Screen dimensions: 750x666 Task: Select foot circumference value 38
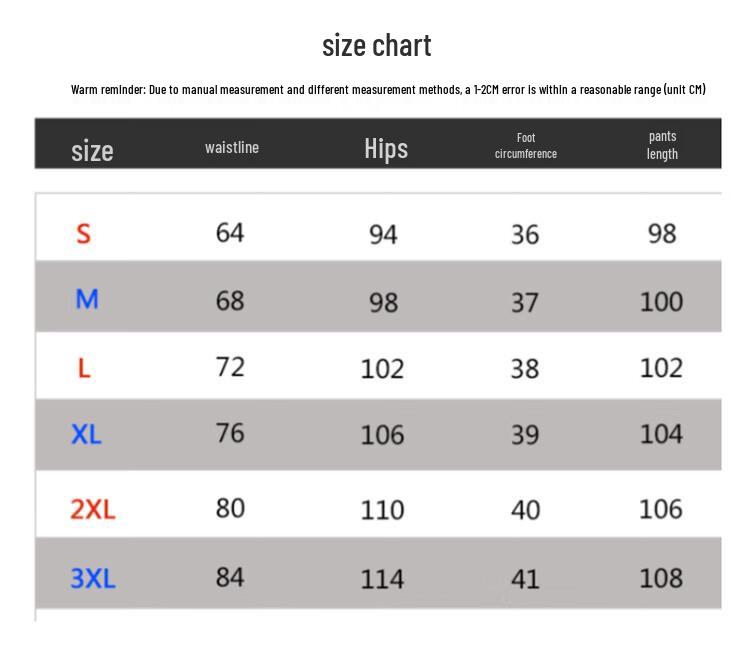point(525,368)
